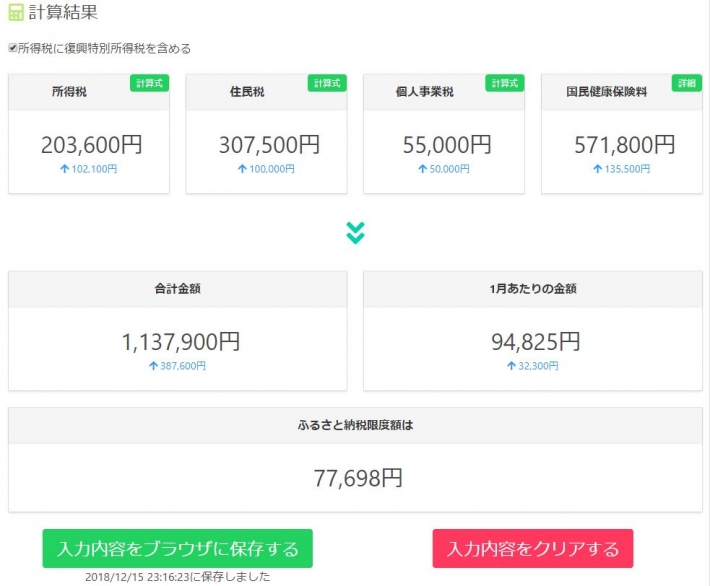
Task: Click the 571,800円 health insurance amount
Action: pyautogui.click(x=625, y=145)
